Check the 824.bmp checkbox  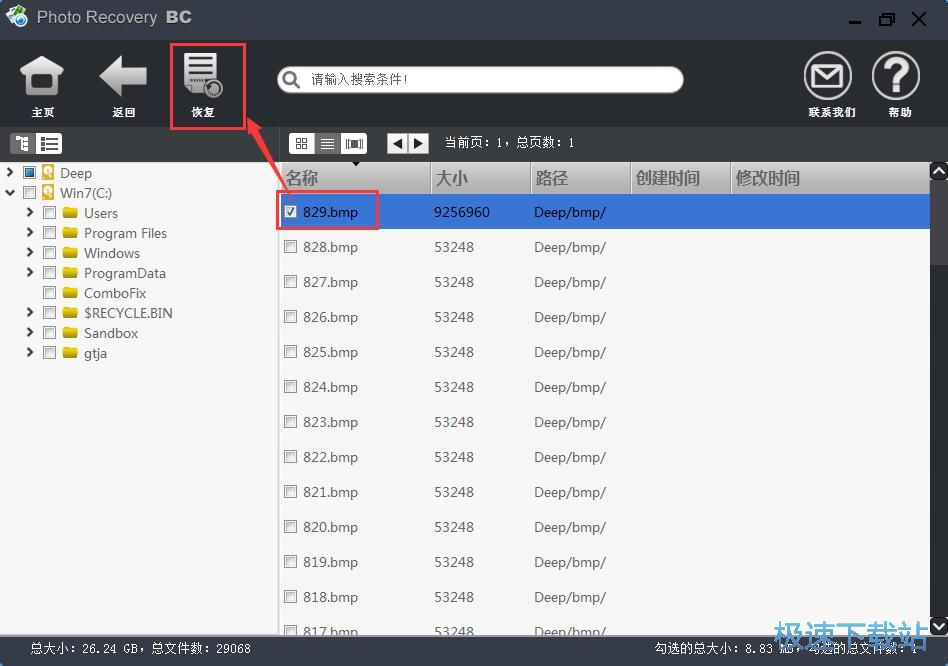[291, 387]
